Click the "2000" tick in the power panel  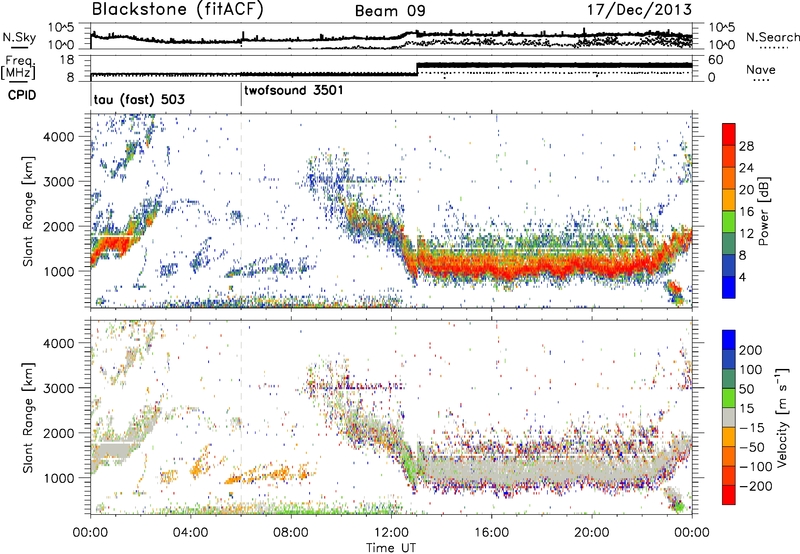pos(58,226)
